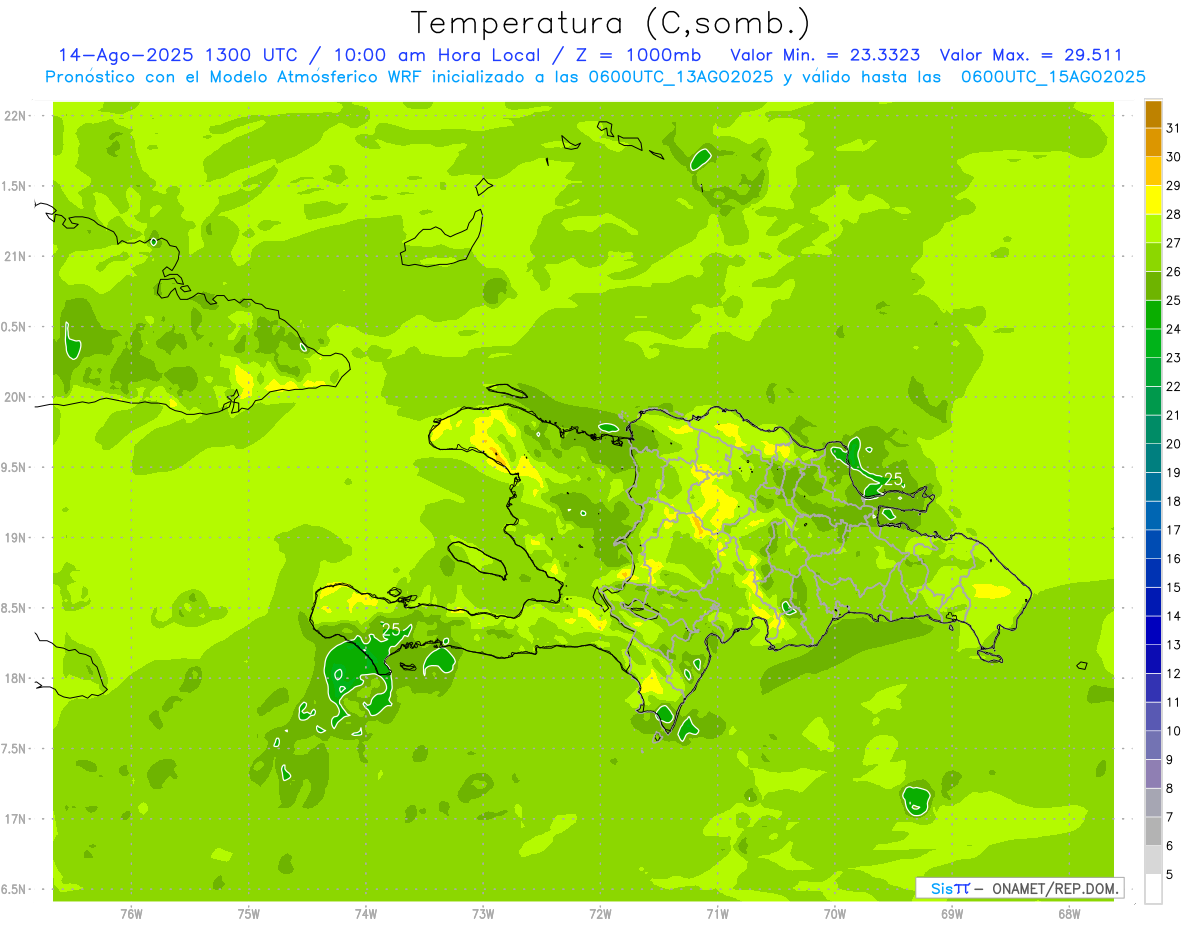Click the legend value 27

[1174, 243]
